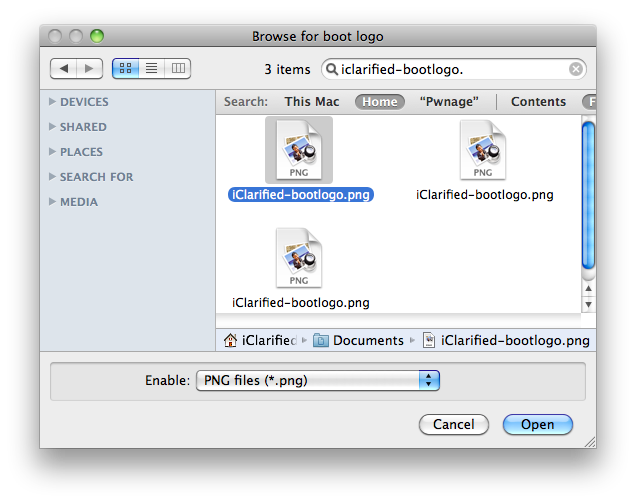Expand the SHARED sidebar section
This screenshot has width=636, height=503.
[x=52, y=127]
